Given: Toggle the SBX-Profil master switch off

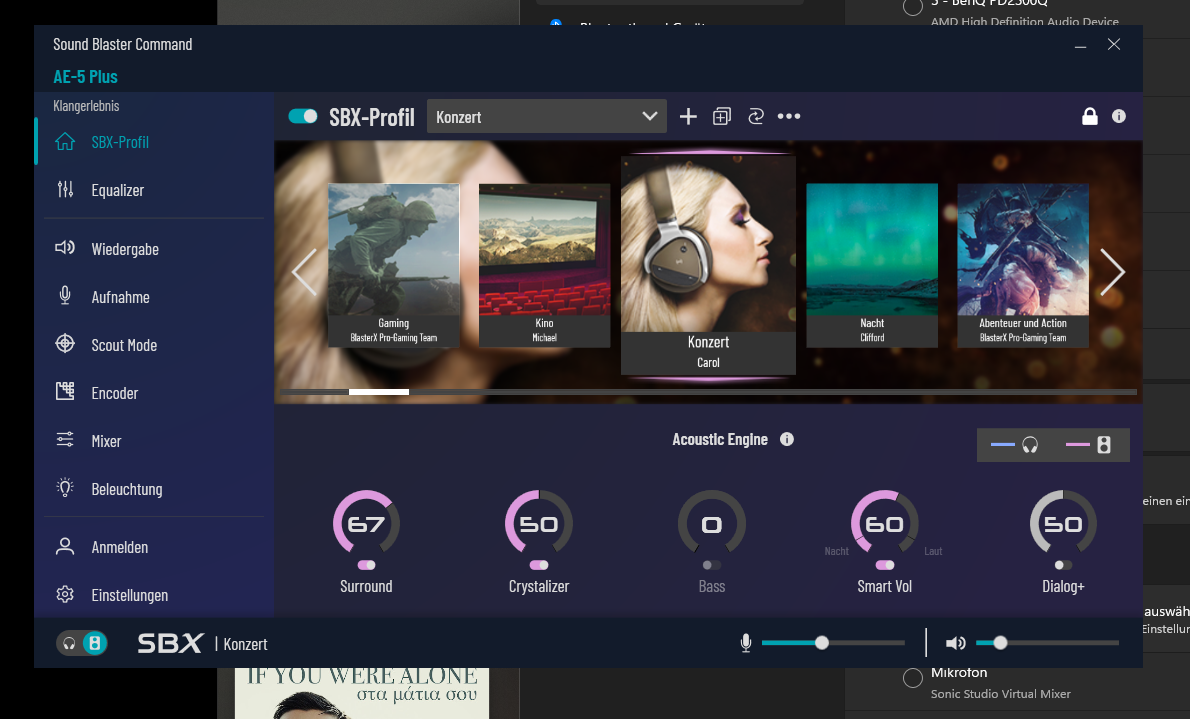Looking at the screenshot, I should (x=303, y=116).
